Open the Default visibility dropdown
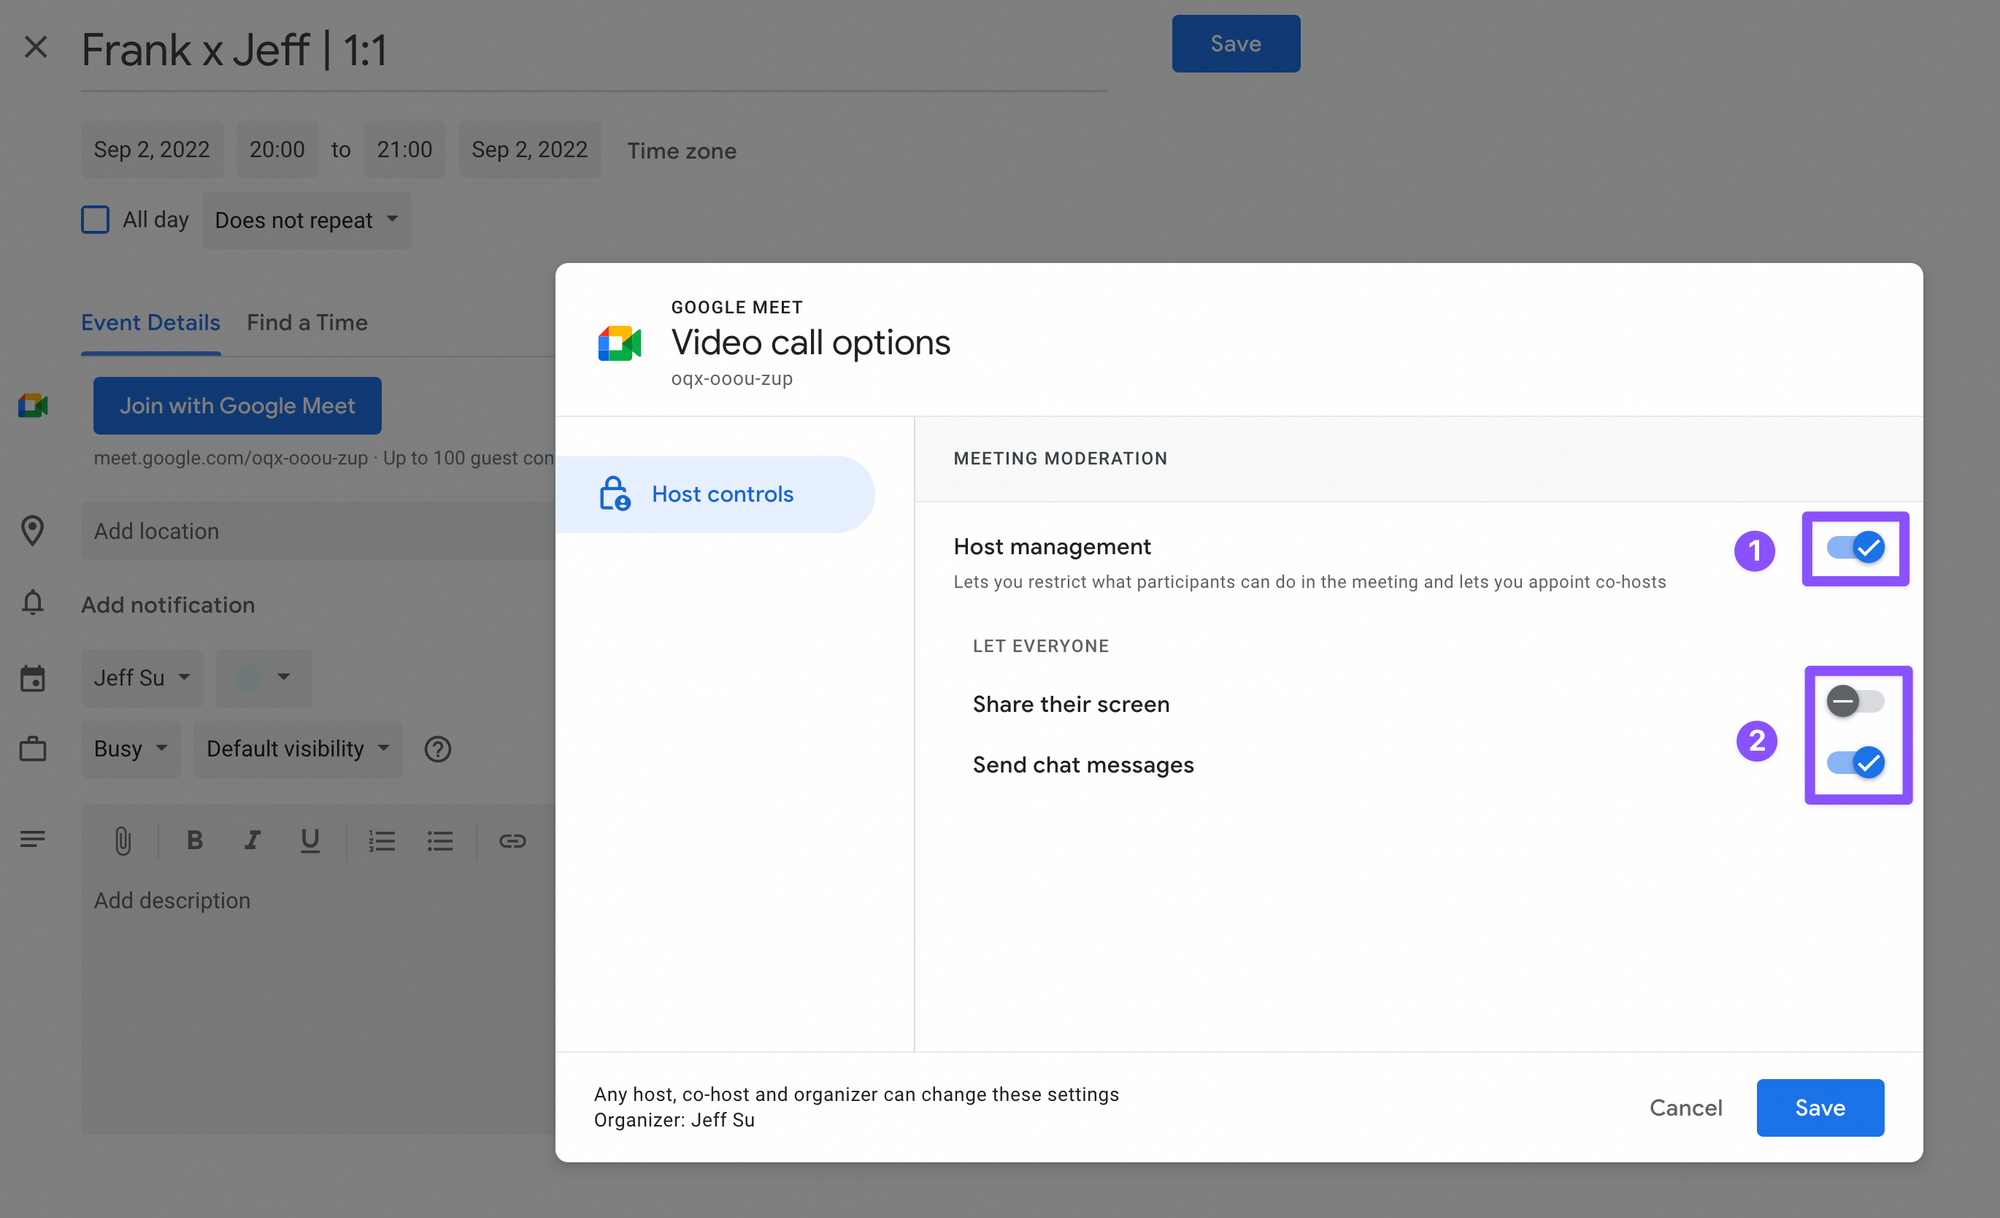Image resolution: width=2000 pixels, height=1218 pixels. 297,749
